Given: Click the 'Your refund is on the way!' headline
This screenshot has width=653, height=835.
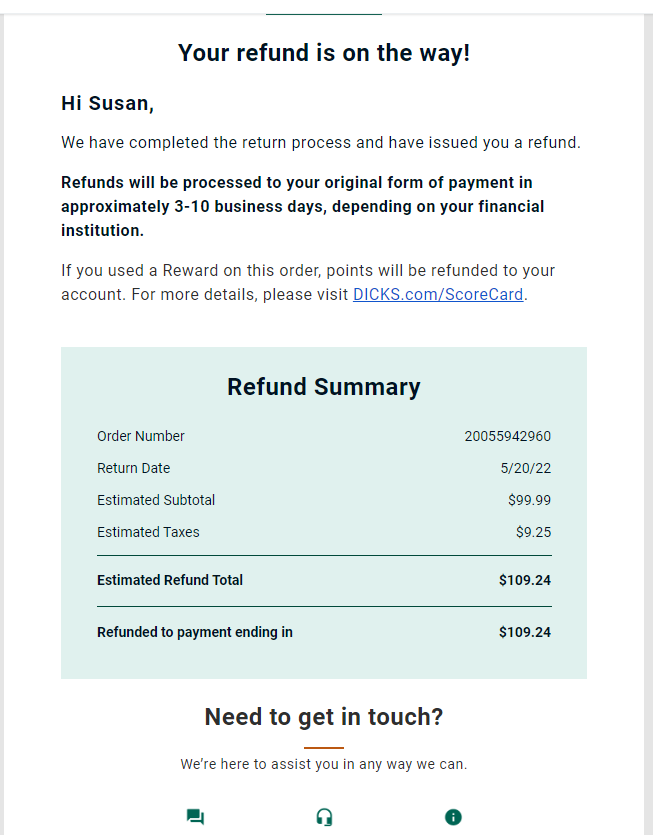Looking at the screenshot, I should (x=324, y=53).
